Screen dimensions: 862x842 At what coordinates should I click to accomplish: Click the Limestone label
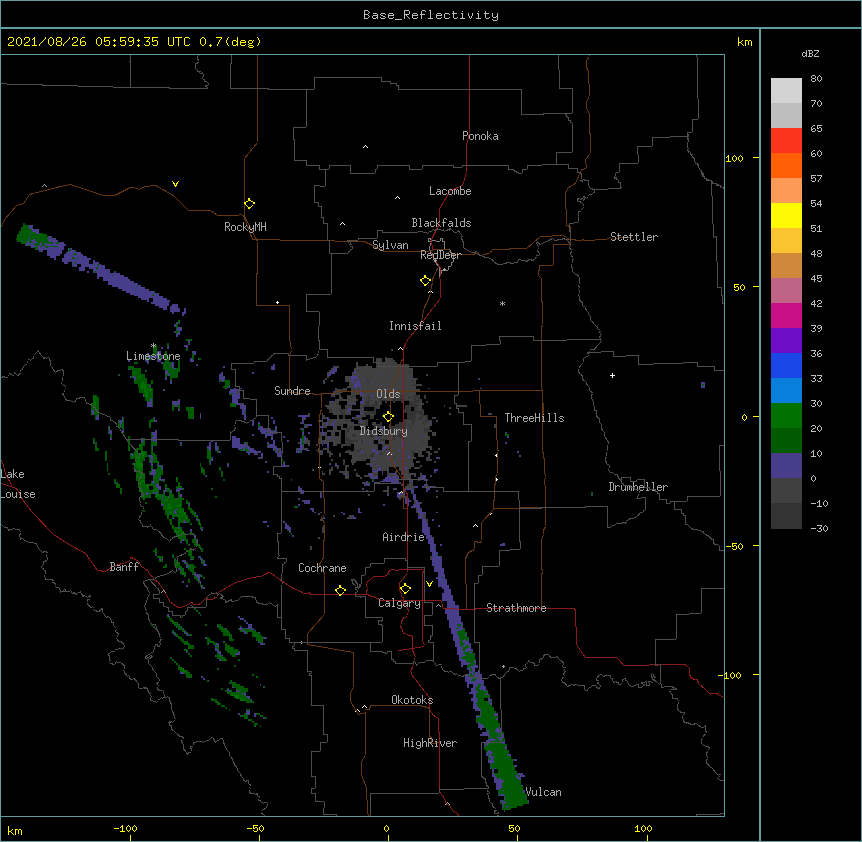point(153,356)
